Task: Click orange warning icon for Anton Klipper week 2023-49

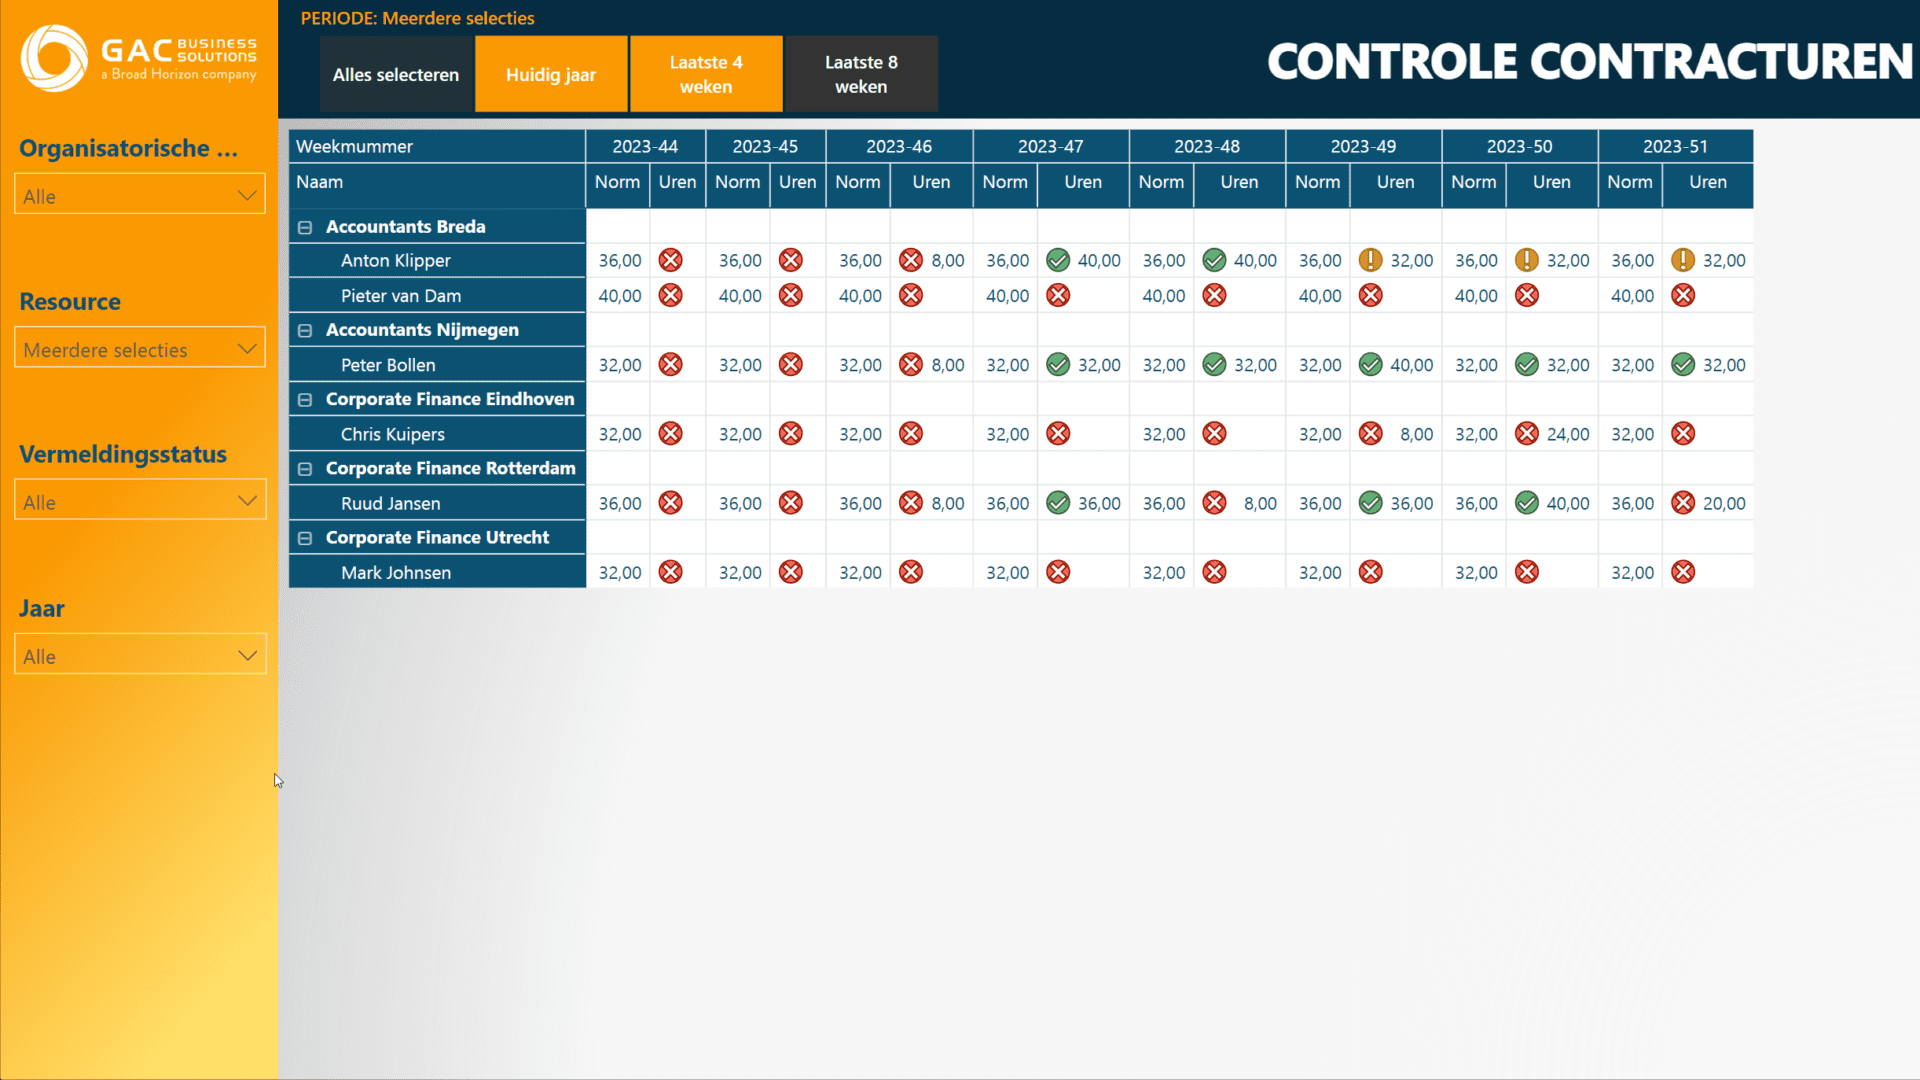Action: click(x=1371, y=261)
